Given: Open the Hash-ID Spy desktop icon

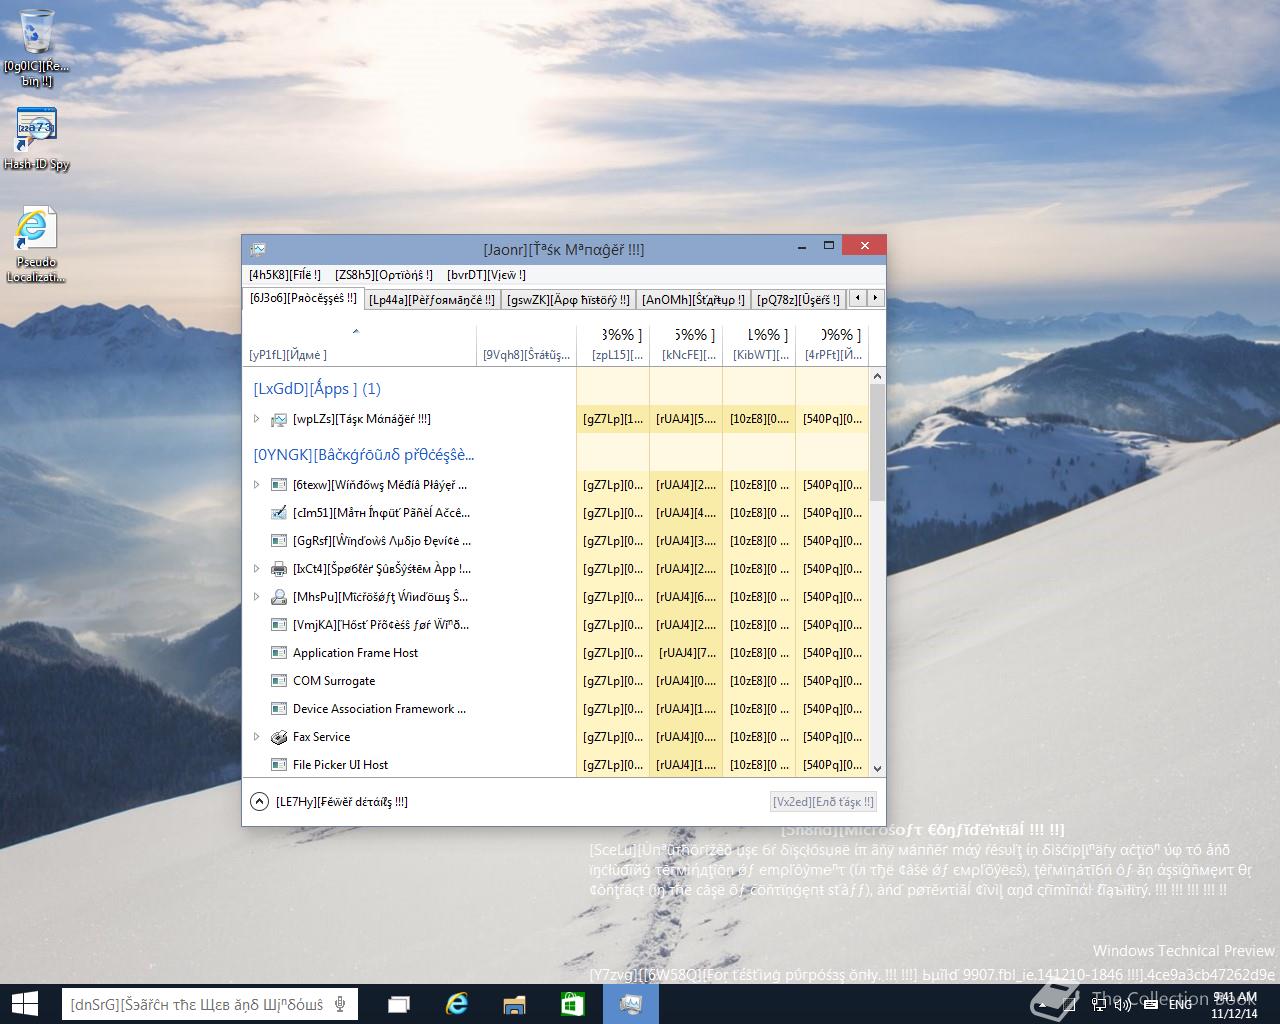Looking at the screenshot, I should [37, 138].
